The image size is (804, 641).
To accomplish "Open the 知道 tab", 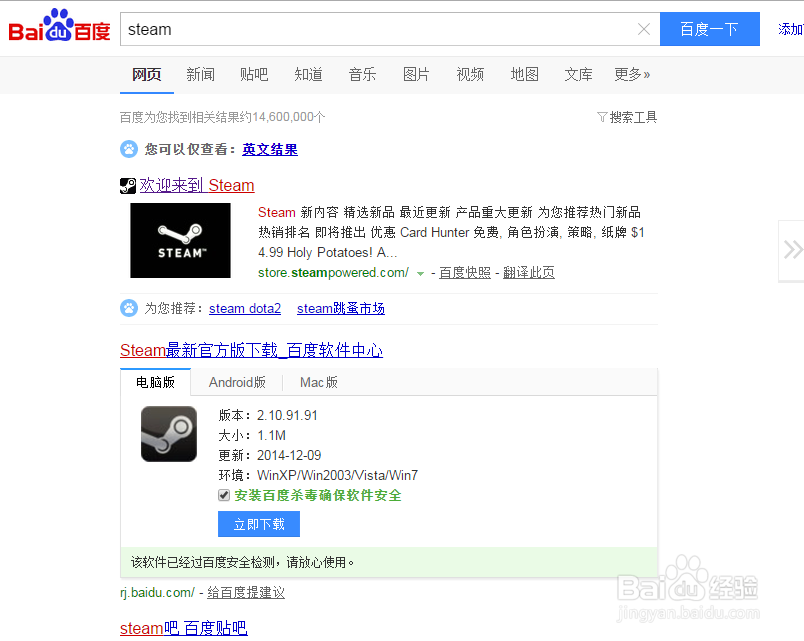I will tap(309, 75).
